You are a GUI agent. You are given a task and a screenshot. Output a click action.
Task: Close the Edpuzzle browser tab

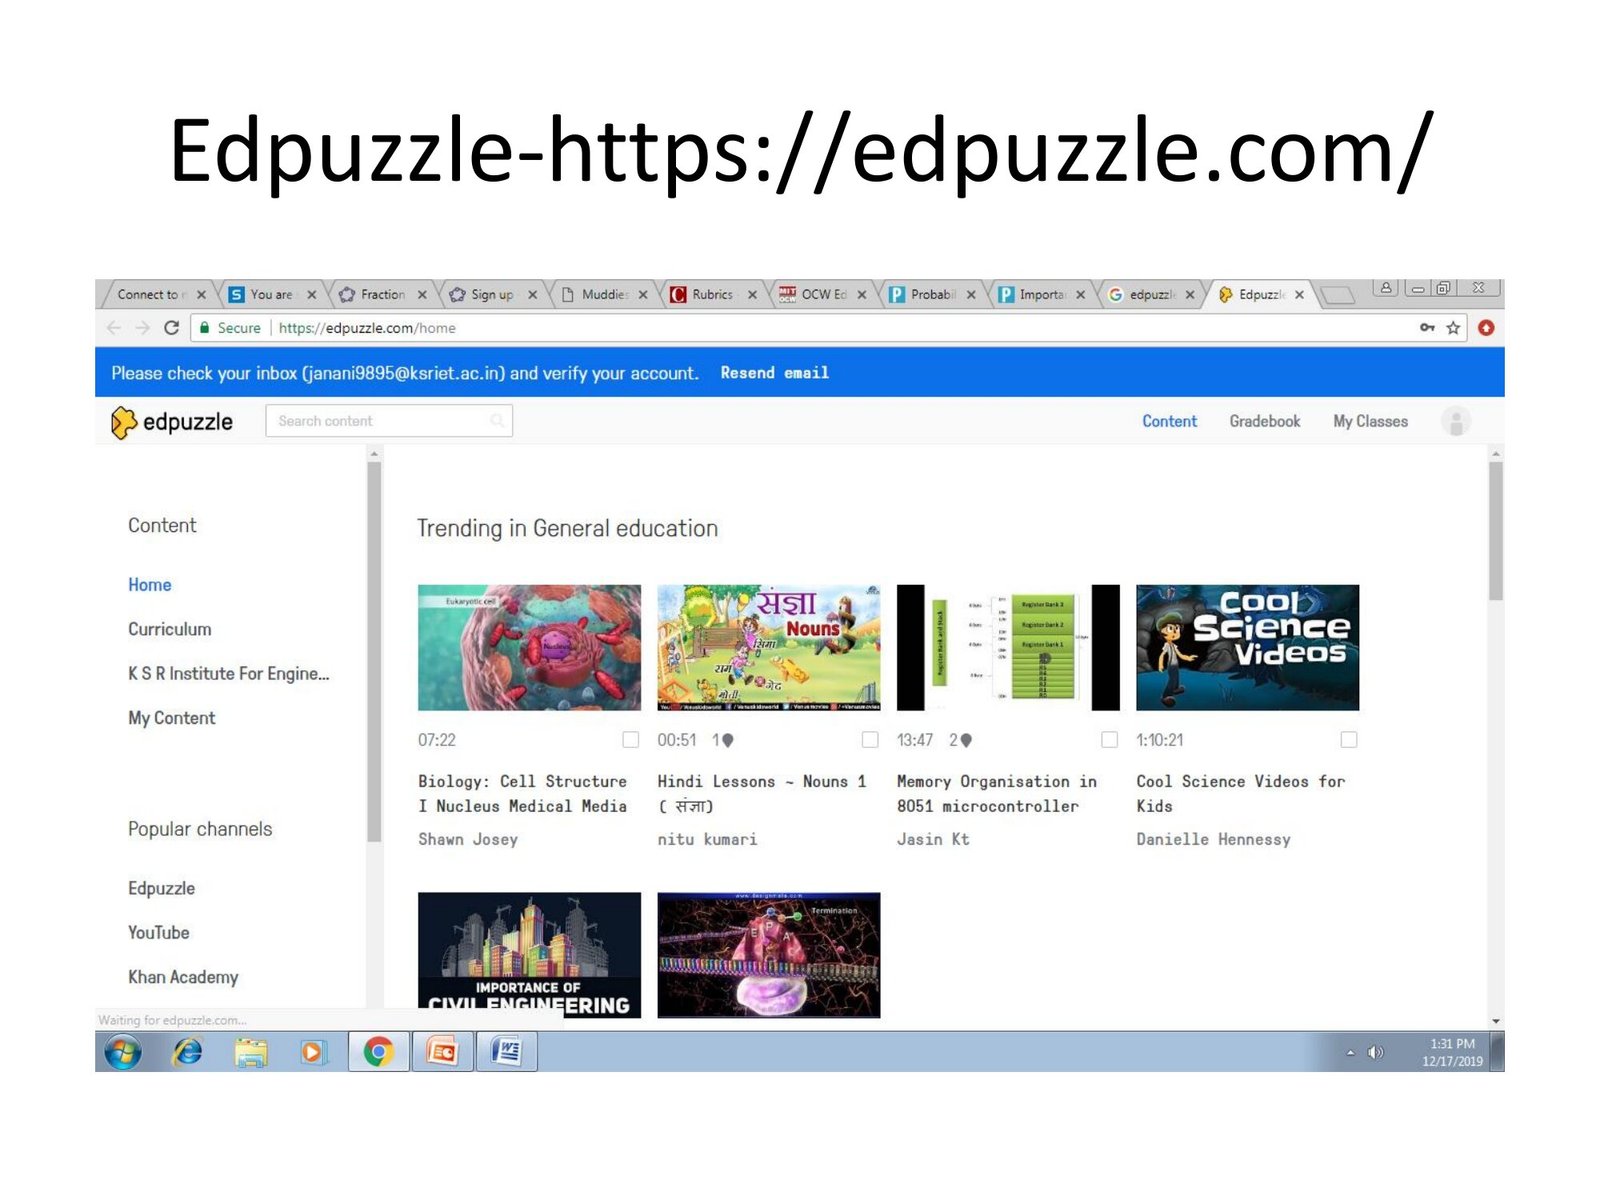pyautogui.click(x=1299, y=295)
